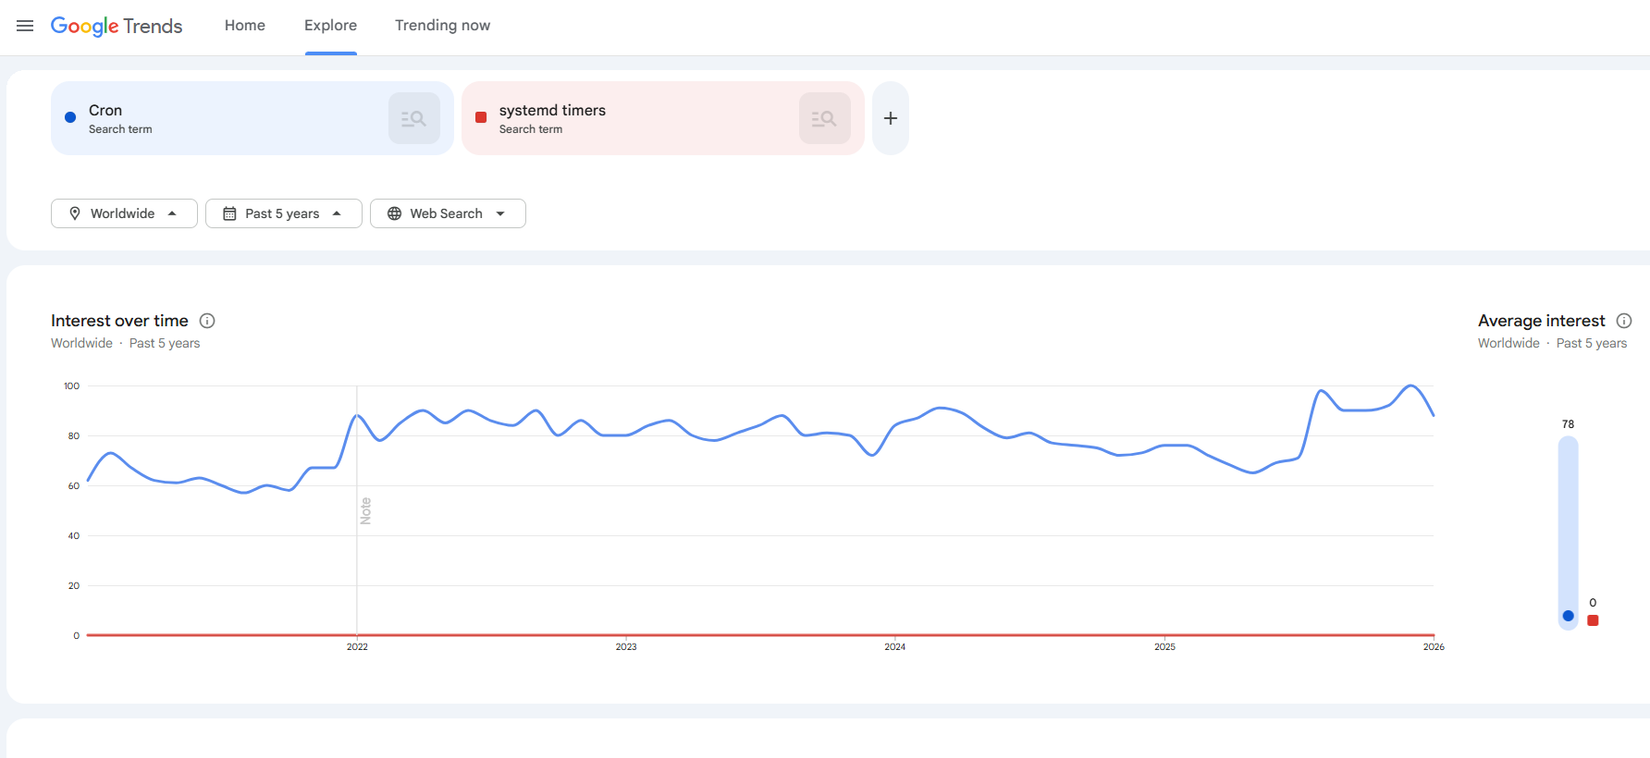Open the hamburger main menu
This screenshot has width=1650, height=758.
click(x=25, y=26)
